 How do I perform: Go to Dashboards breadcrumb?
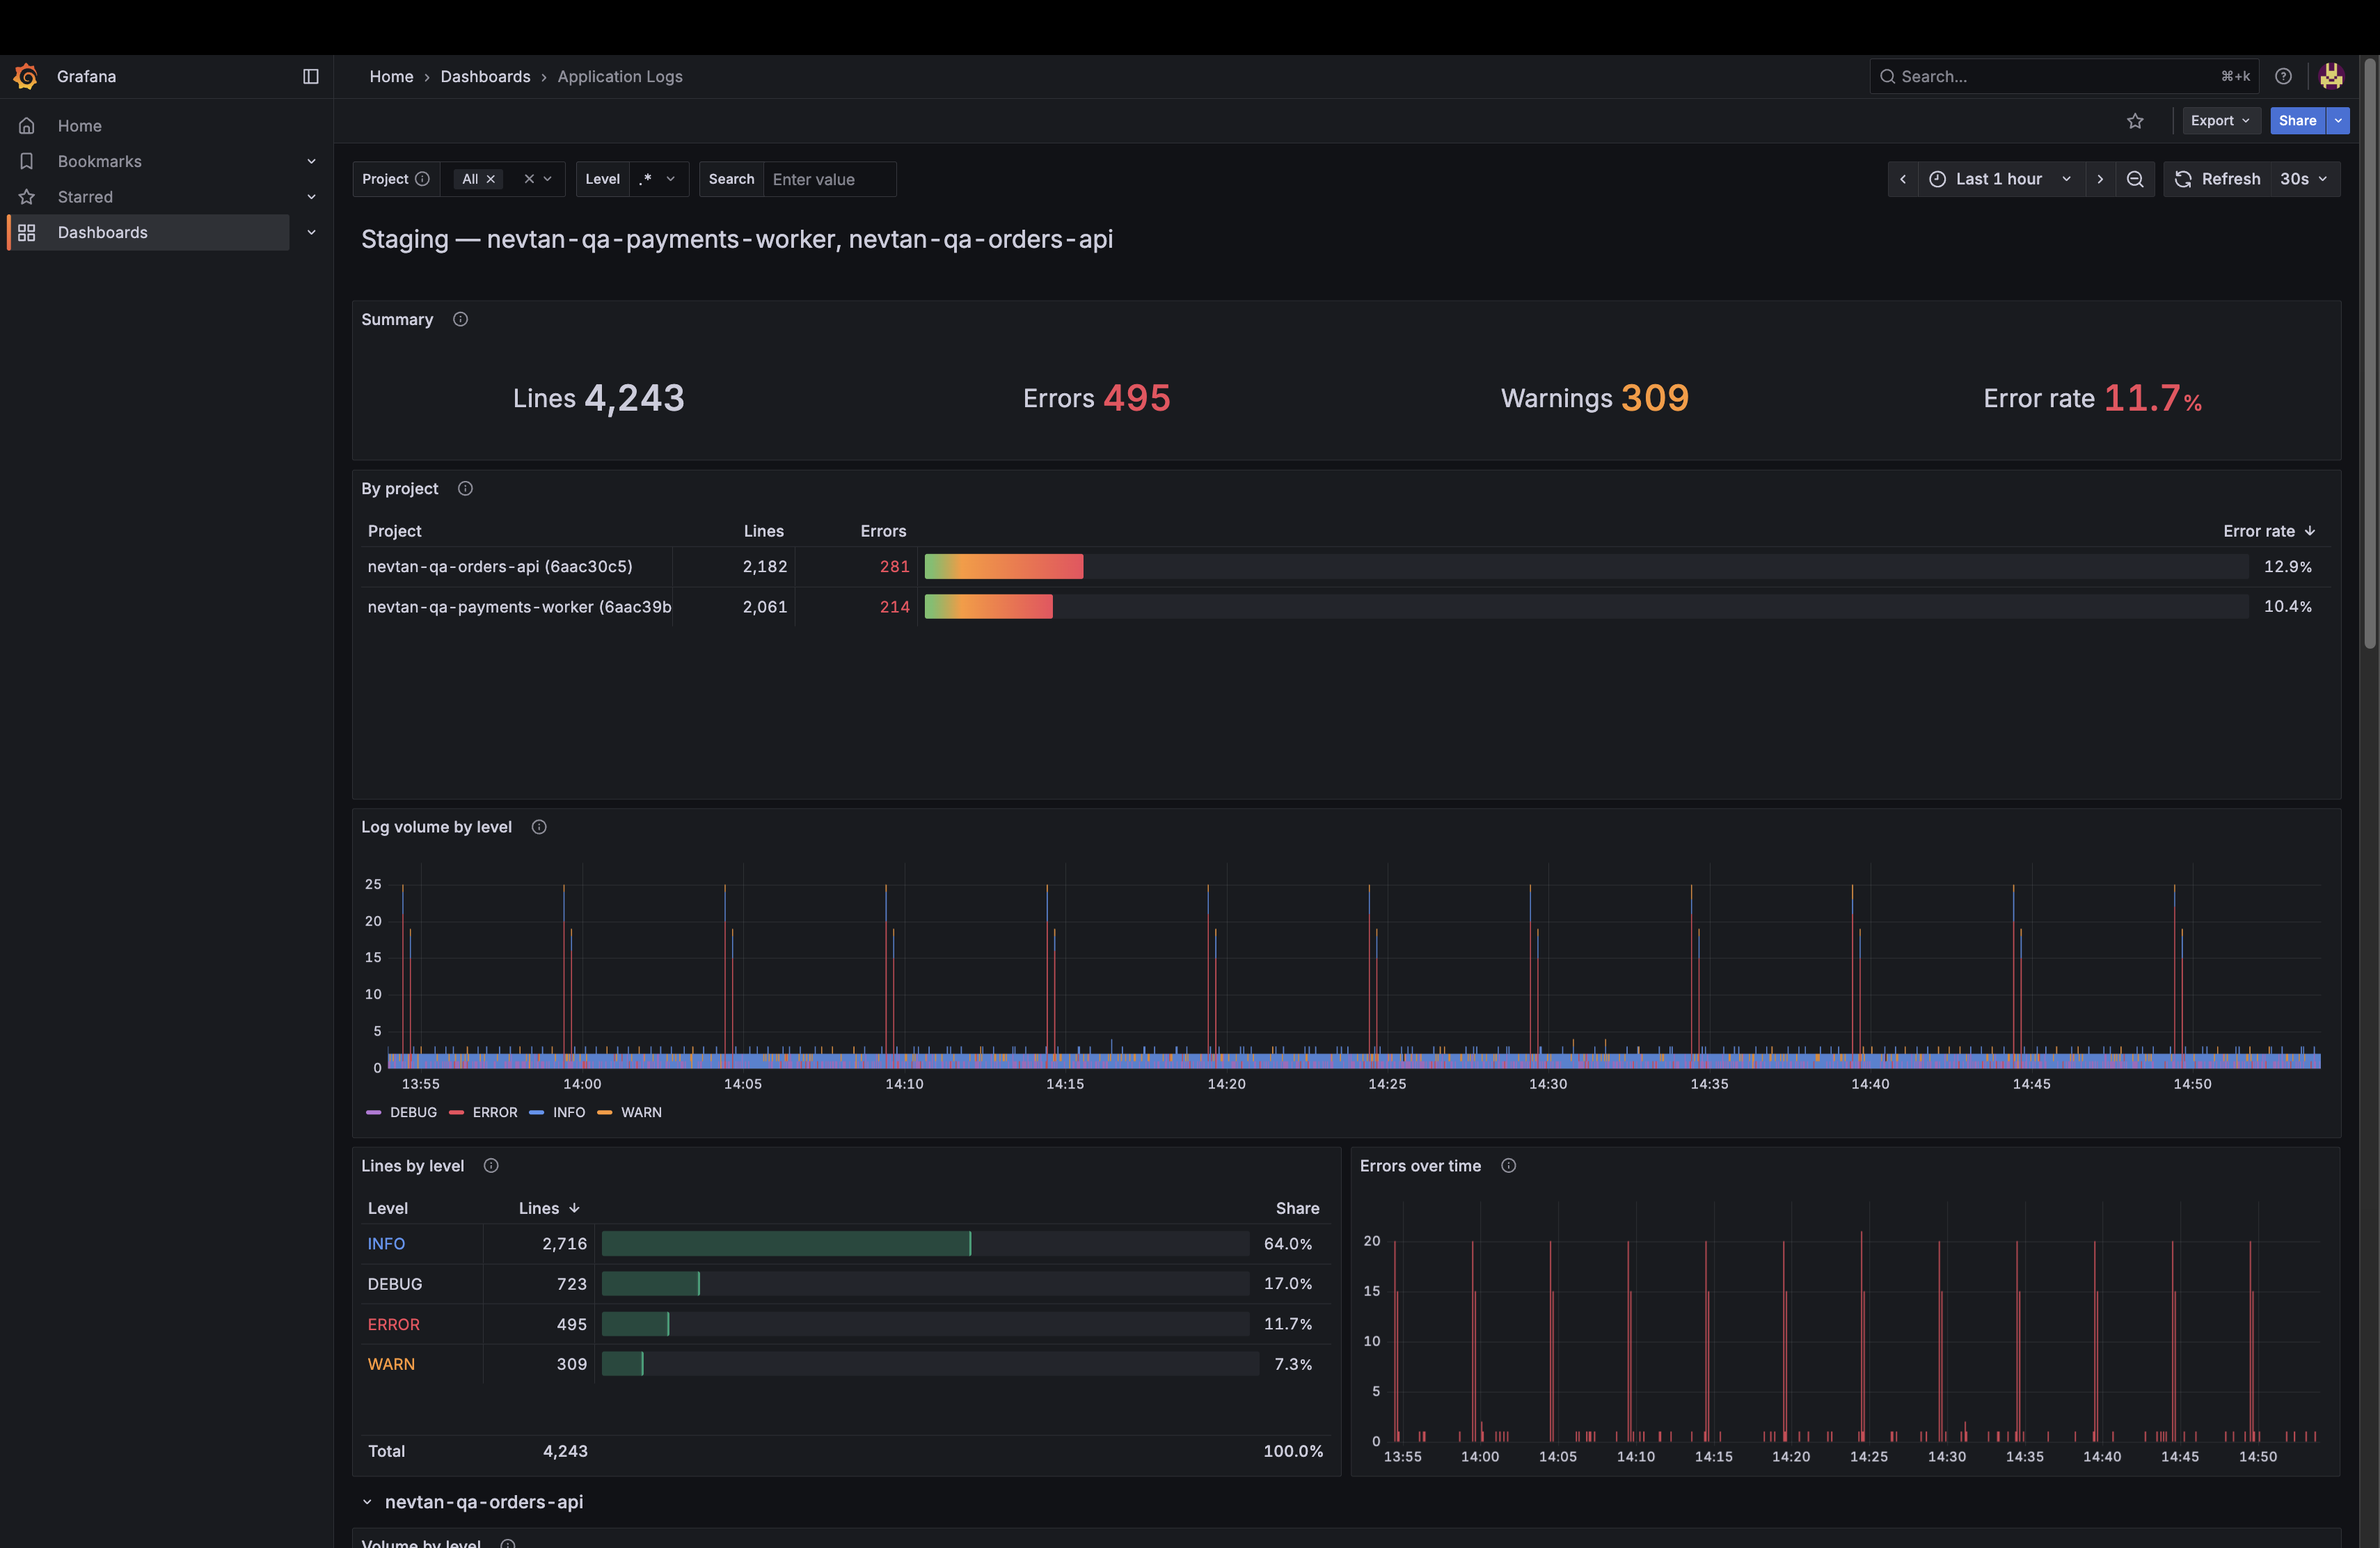[x=485, y=76]
